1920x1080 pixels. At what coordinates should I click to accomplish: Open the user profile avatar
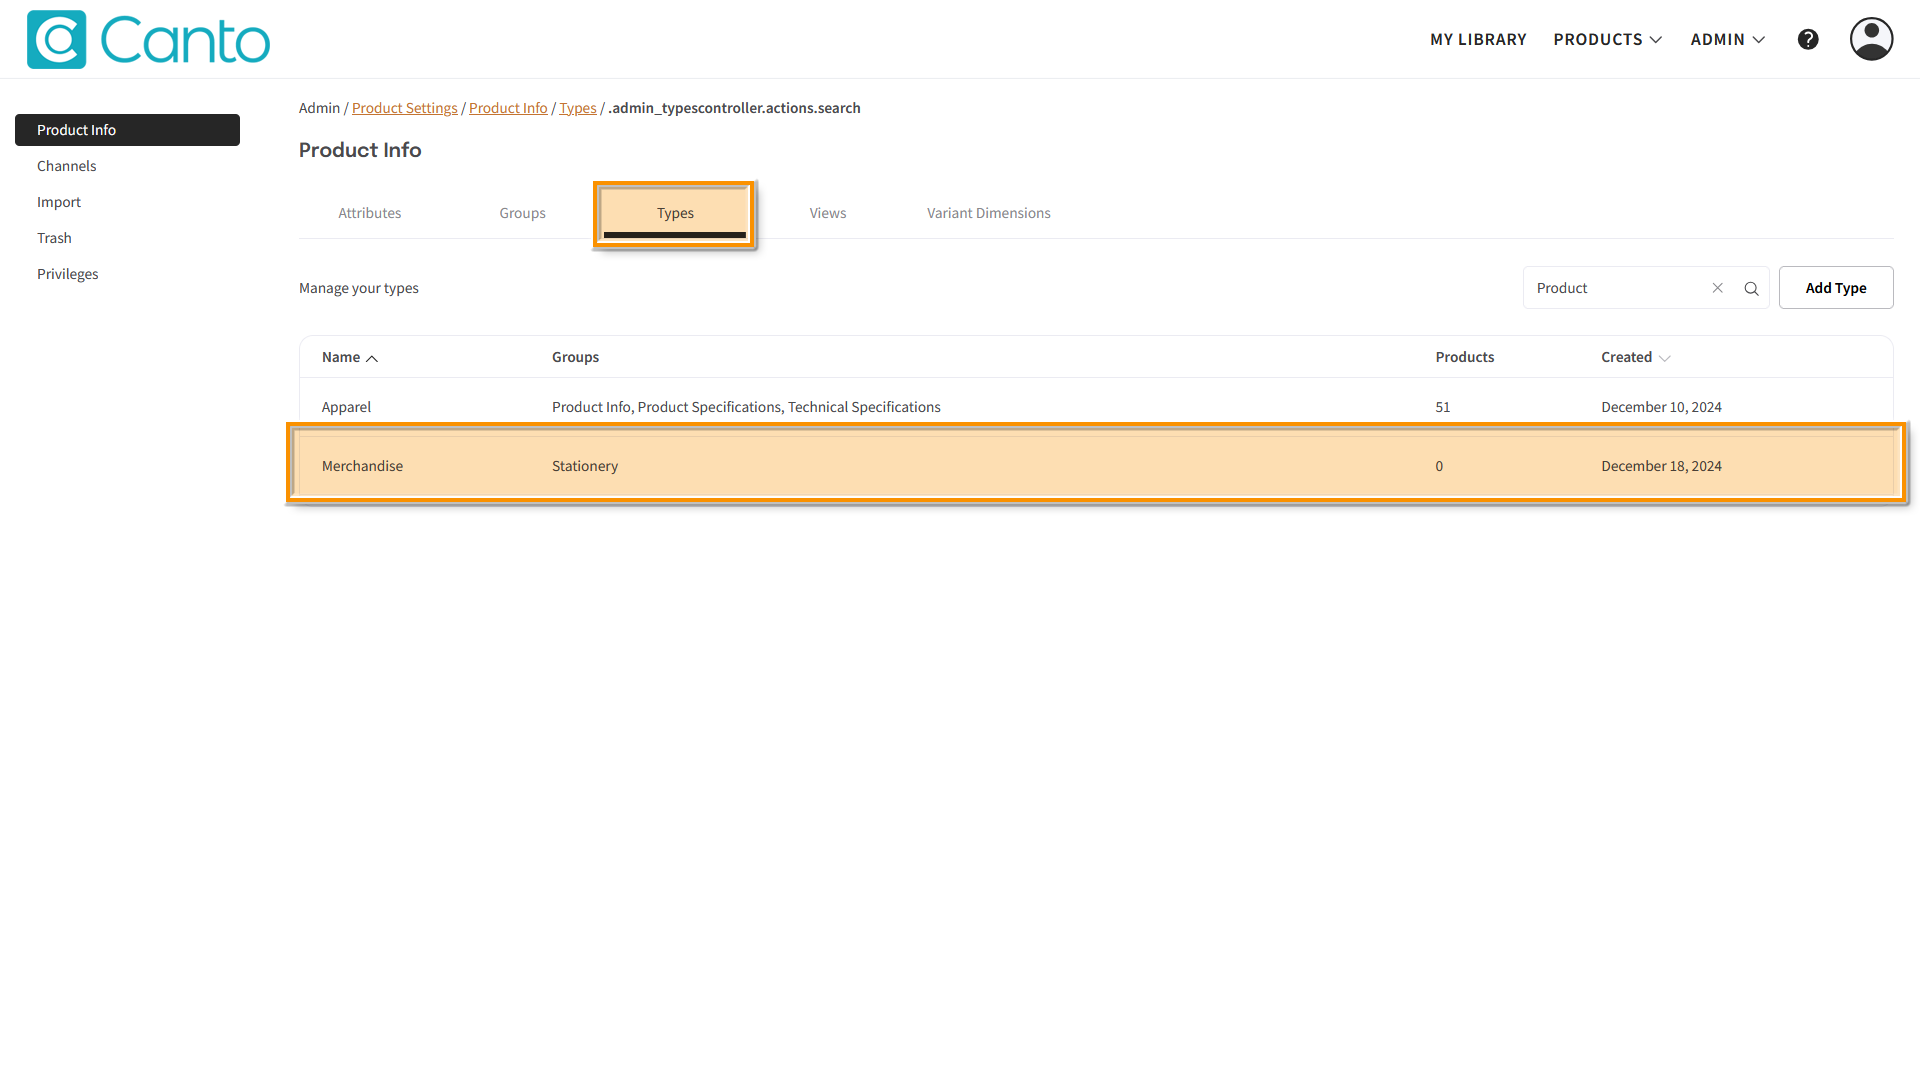(1871, 39)
